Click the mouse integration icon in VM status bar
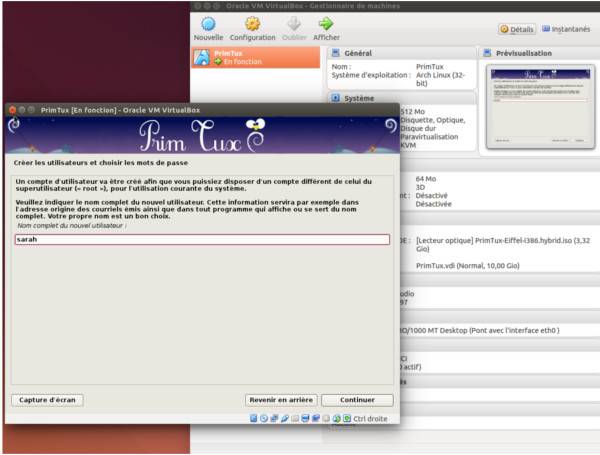600x455 pixels. click(x=336, y=418)
